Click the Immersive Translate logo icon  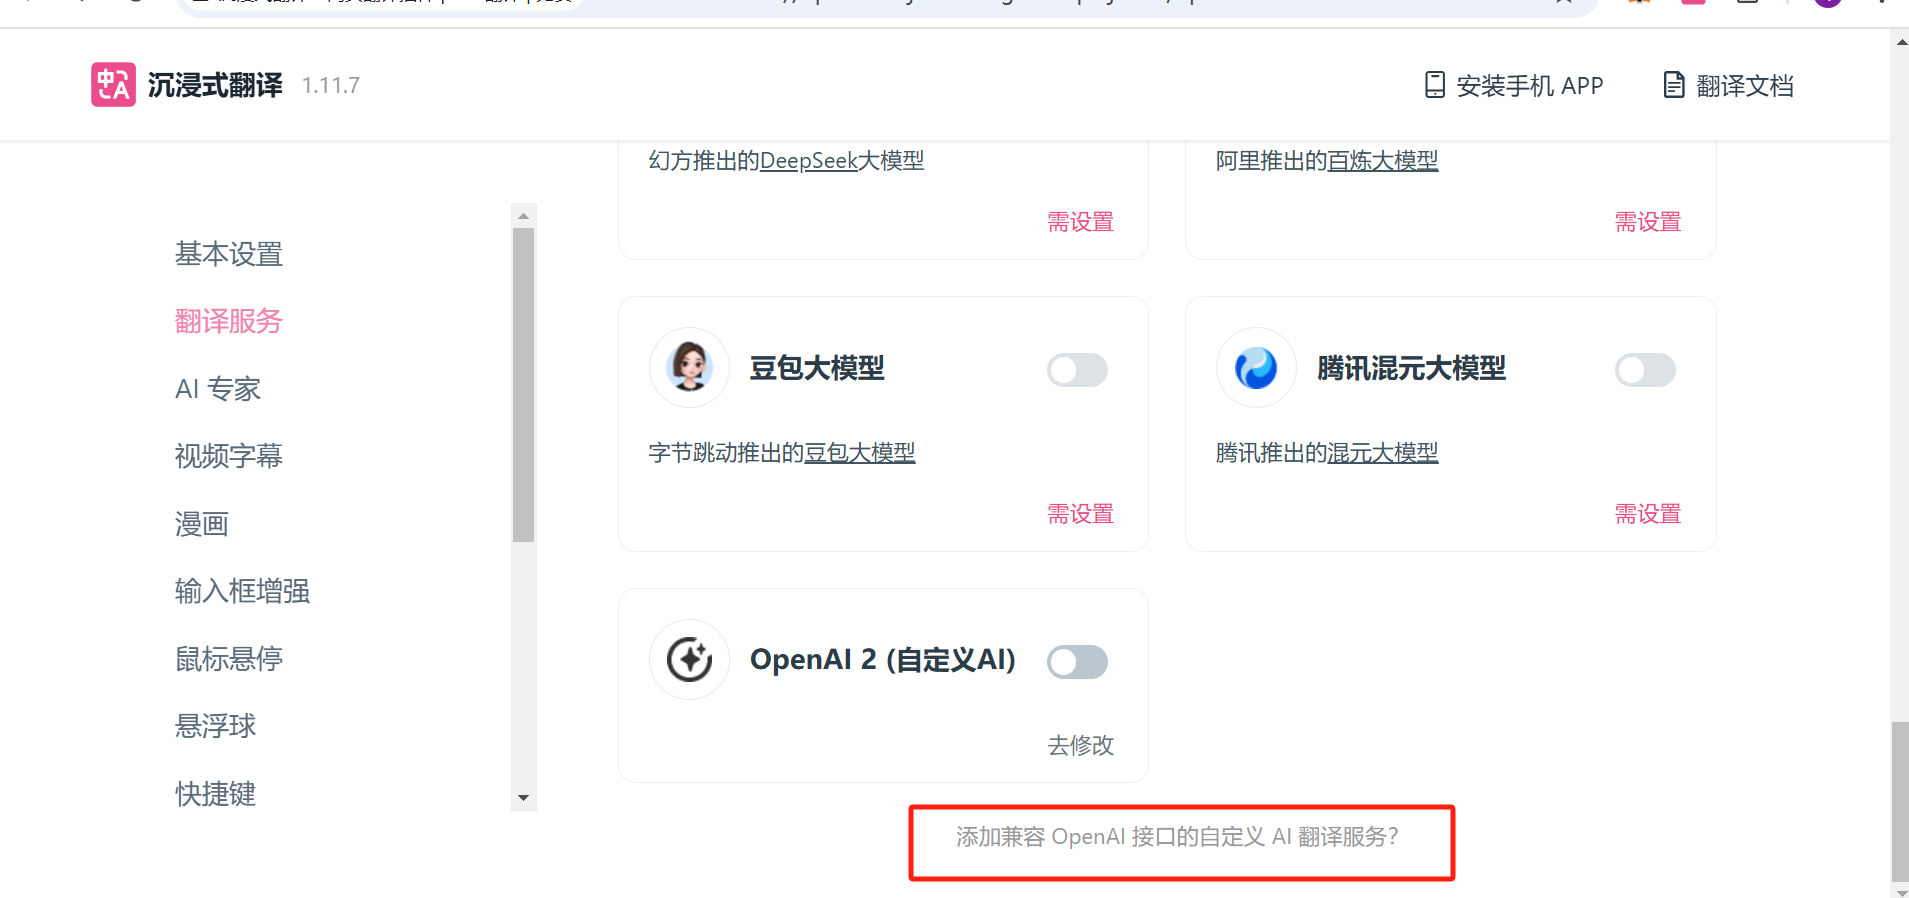tap(113, 85)
